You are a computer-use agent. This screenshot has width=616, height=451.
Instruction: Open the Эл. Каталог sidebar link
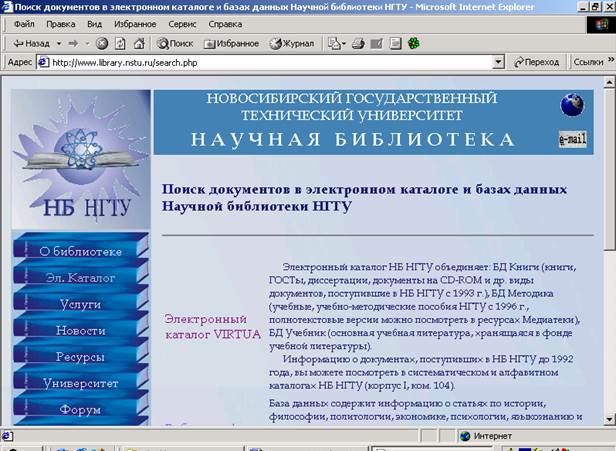click(x=80, y=277)
